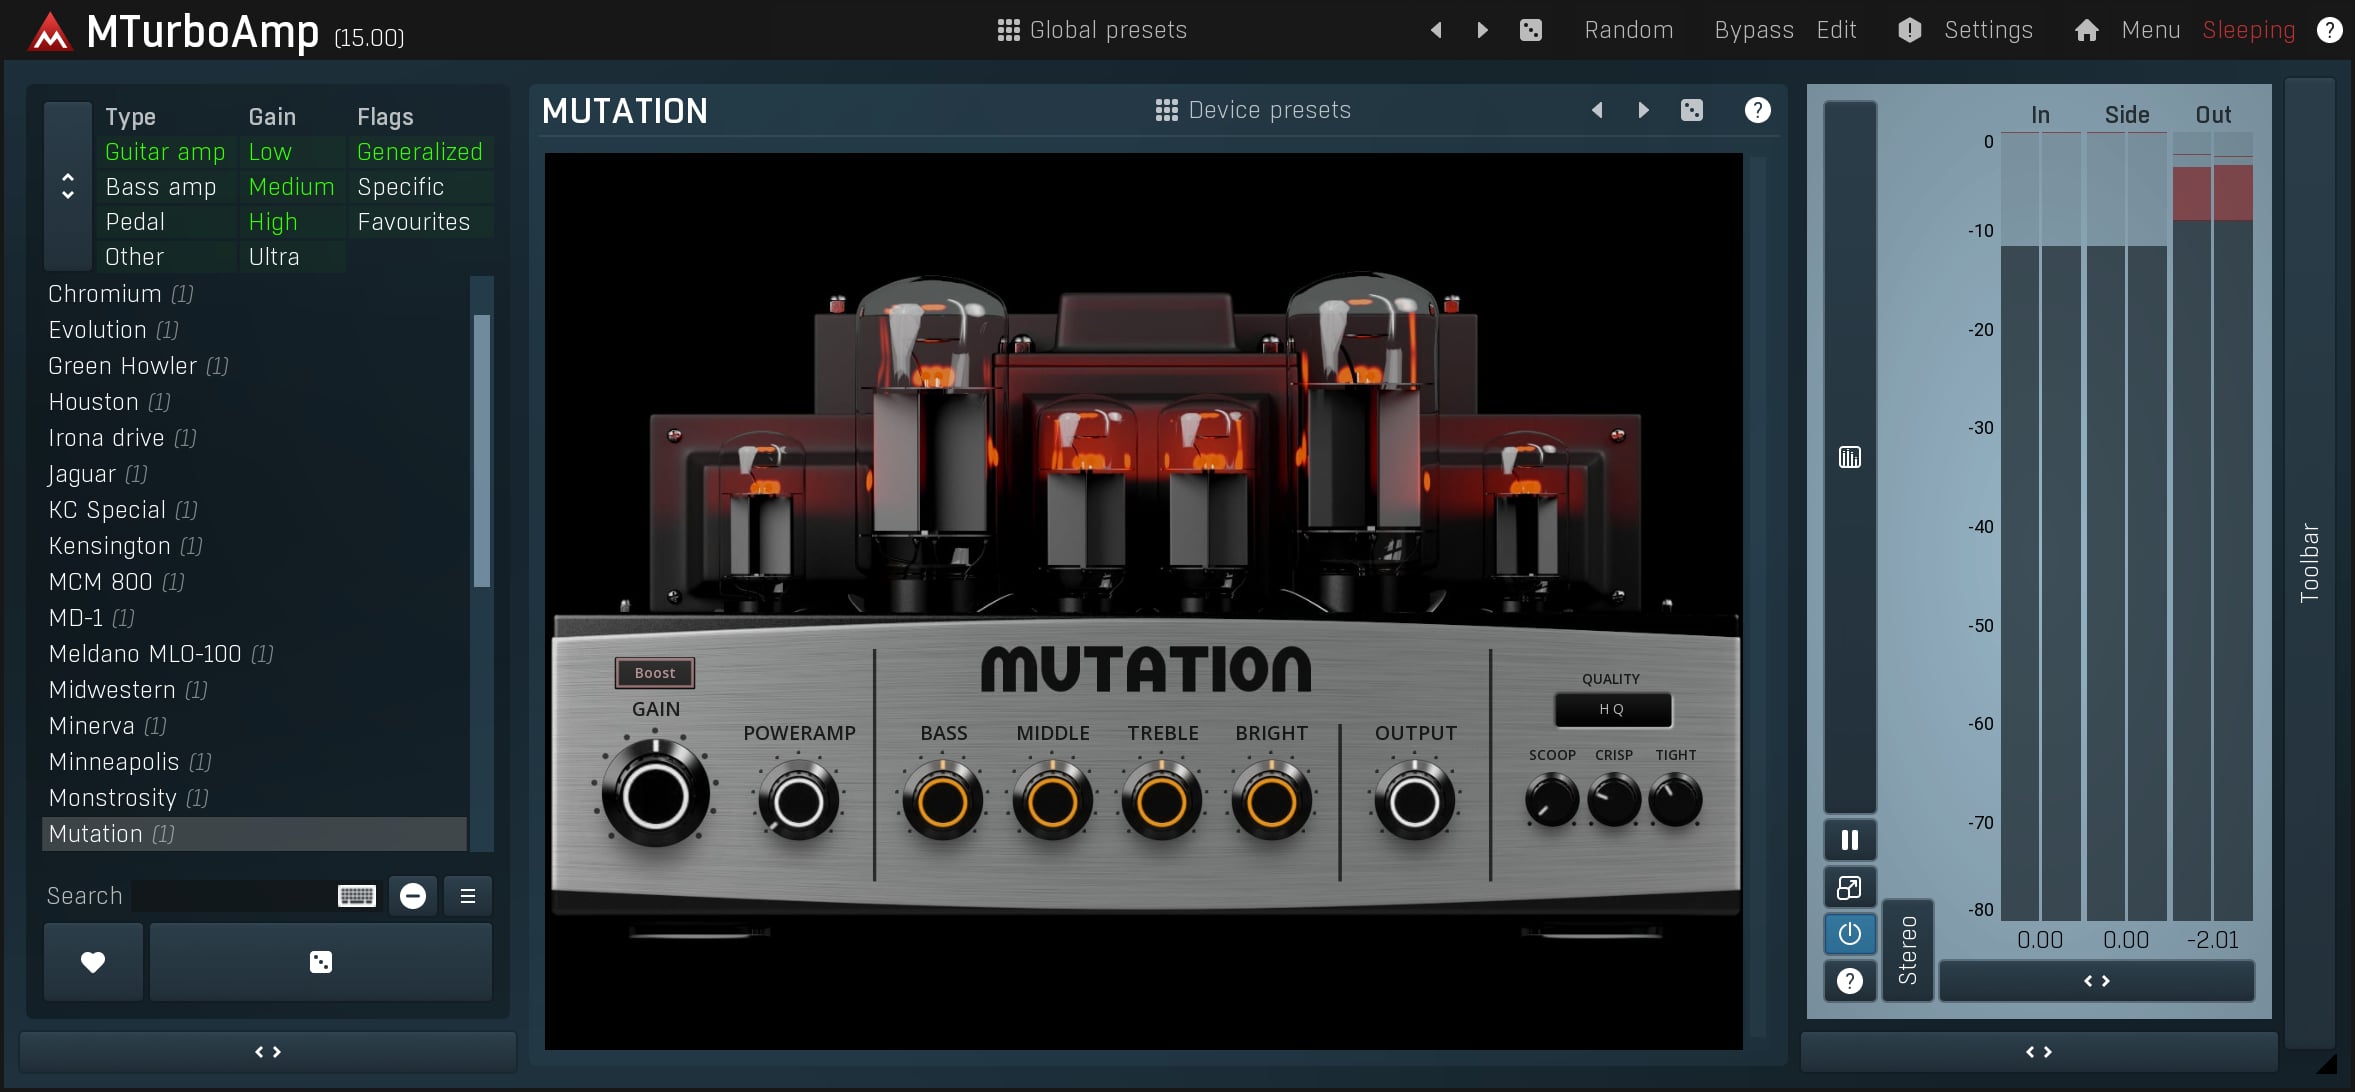Image resolution: width=2355 pixels, height=1092 pixels.
Task: Open the Menu item in the top bar
Action: click(2148, 29)
